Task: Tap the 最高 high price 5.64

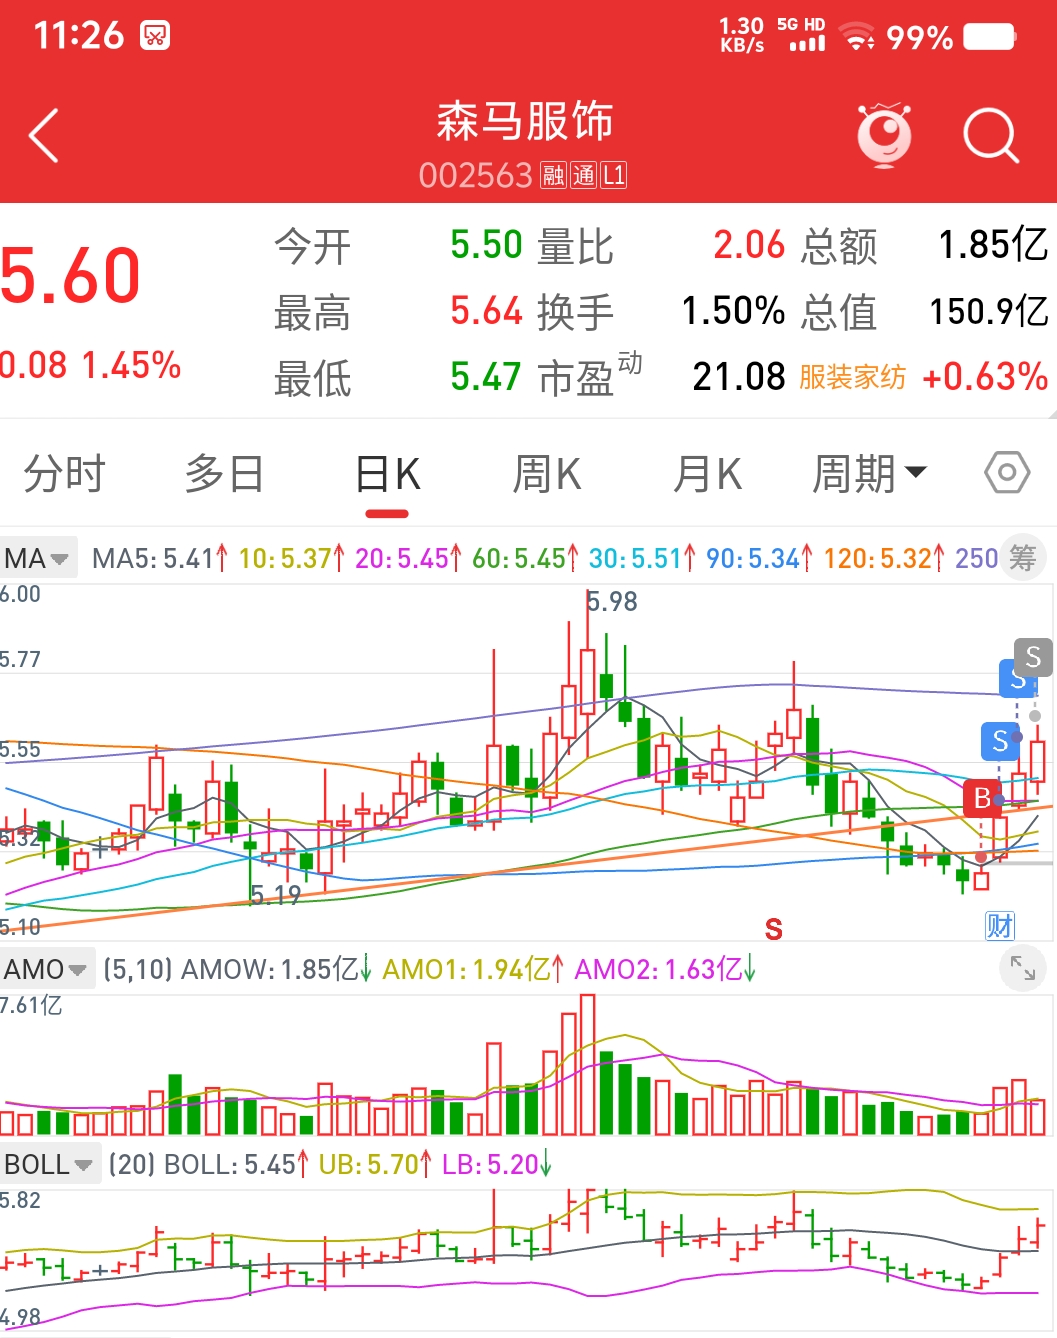Action: pos(486,311)
